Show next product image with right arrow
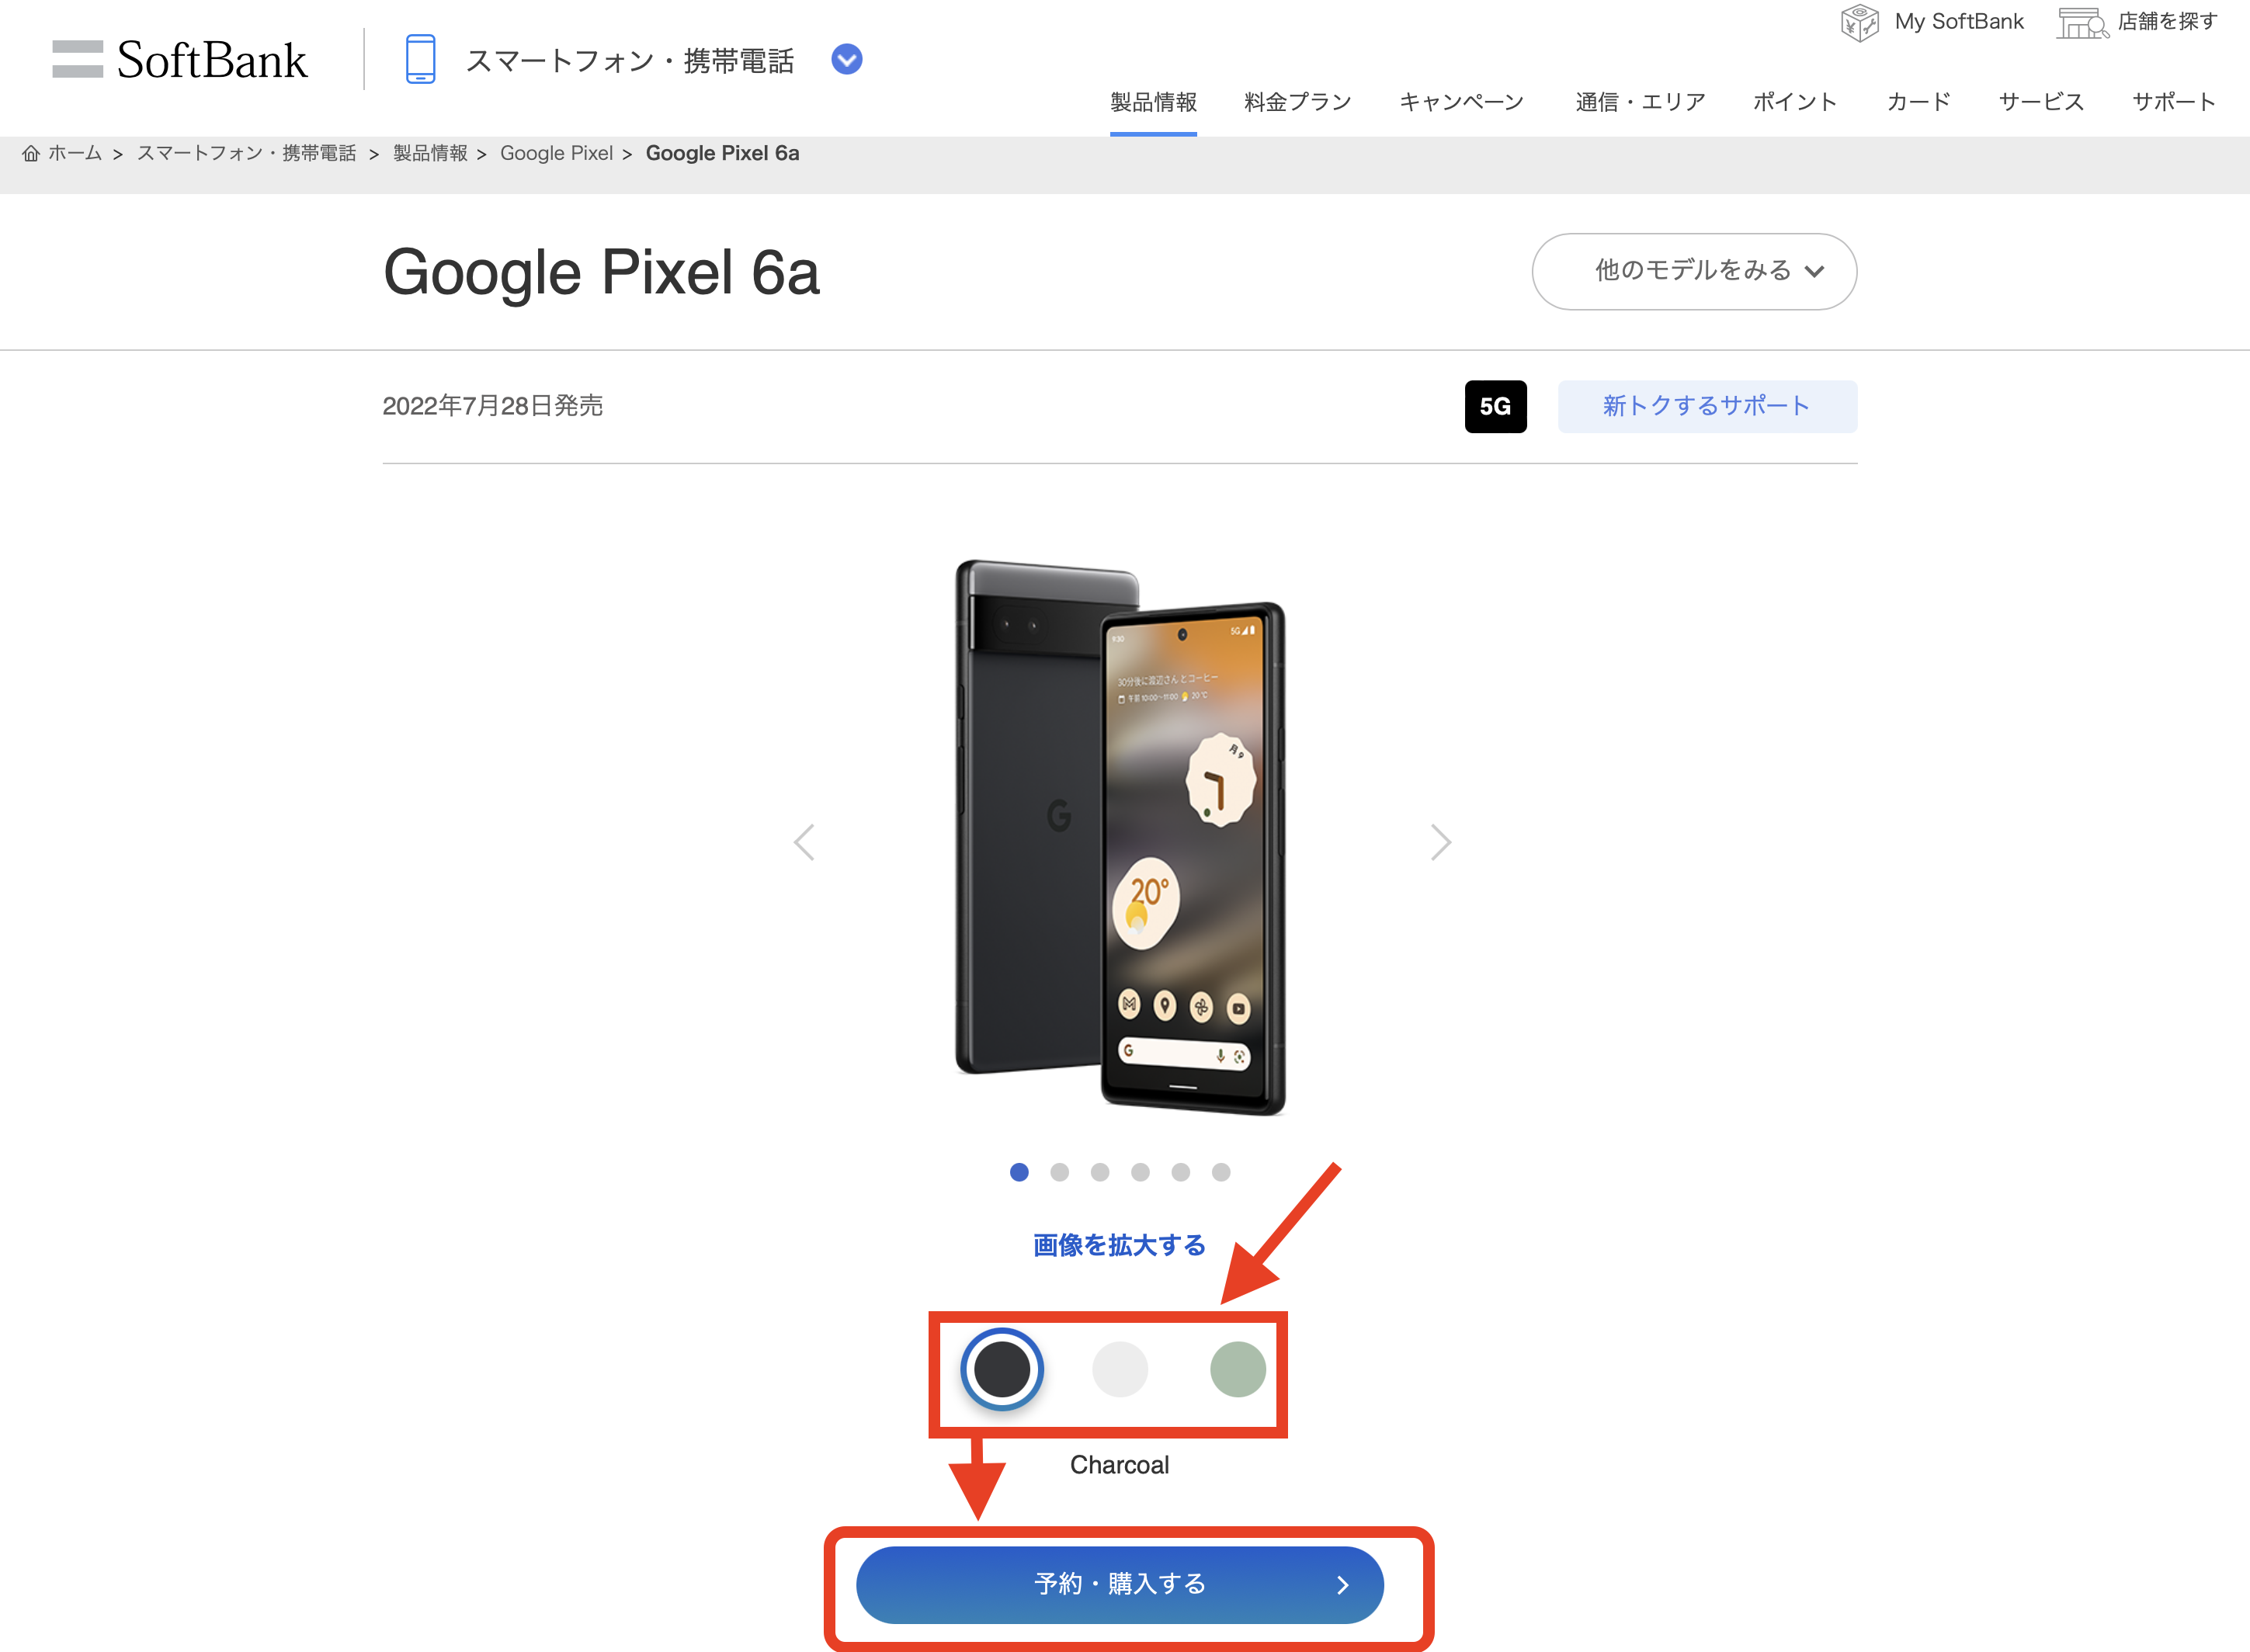 [1440, 842]
